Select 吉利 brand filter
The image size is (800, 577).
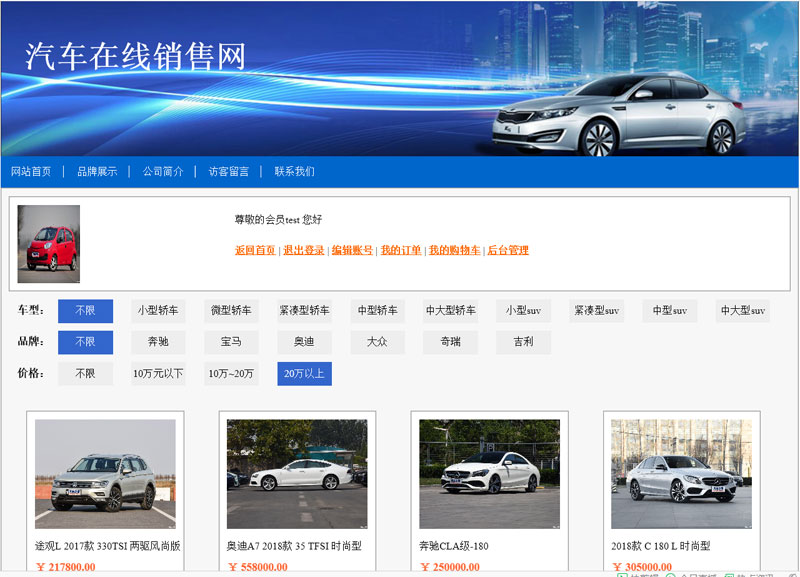click(x=523, y=342)
